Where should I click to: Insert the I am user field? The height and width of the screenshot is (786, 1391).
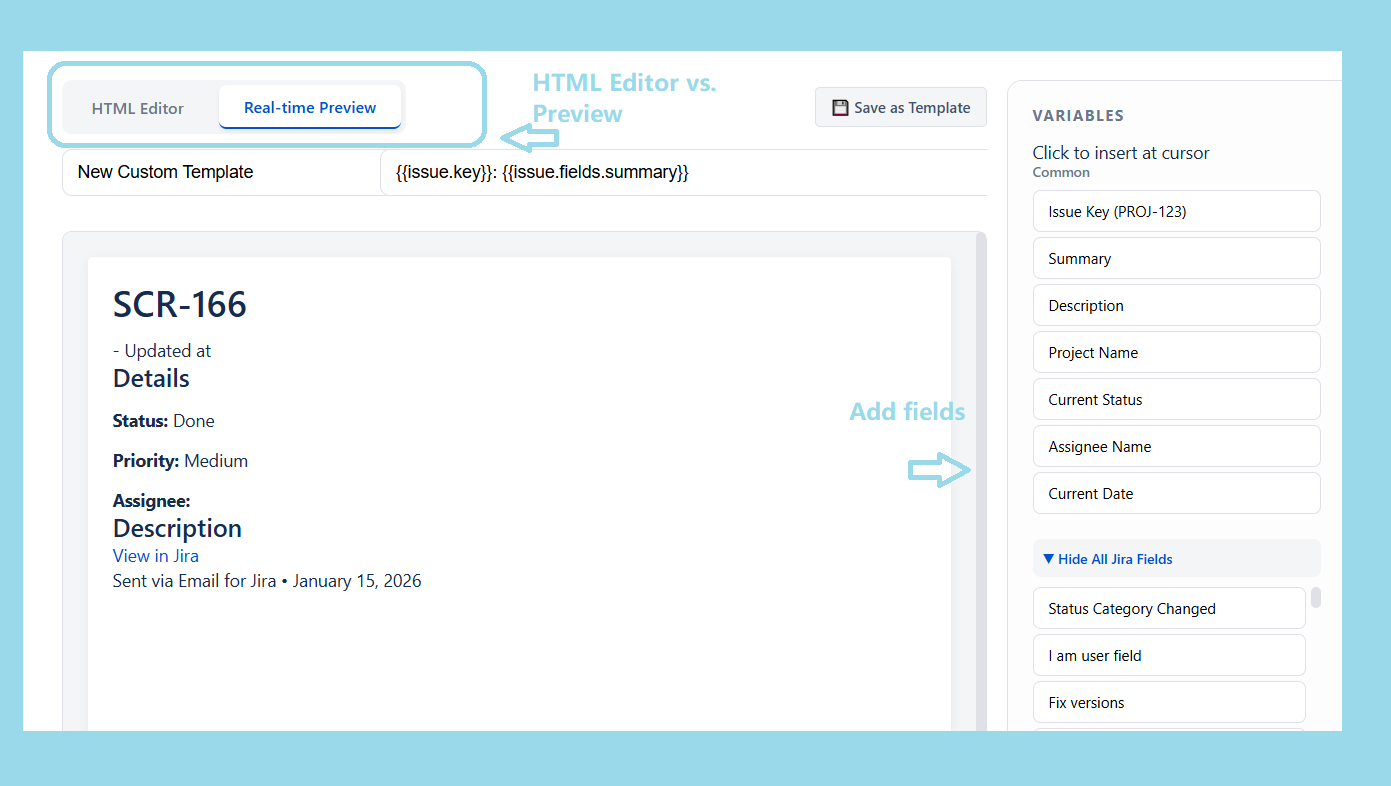pyautogui.click(x=1169, y=655)
